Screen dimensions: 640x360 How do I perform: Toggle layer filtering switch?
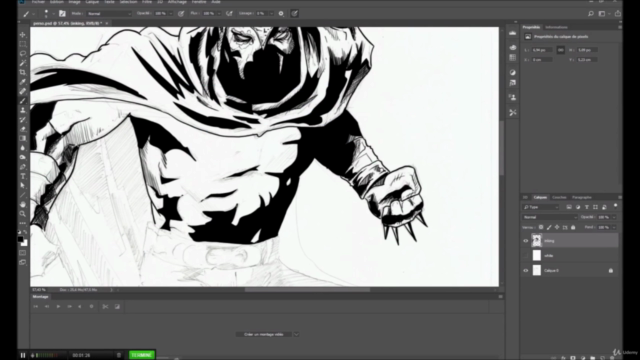point(616,206)
